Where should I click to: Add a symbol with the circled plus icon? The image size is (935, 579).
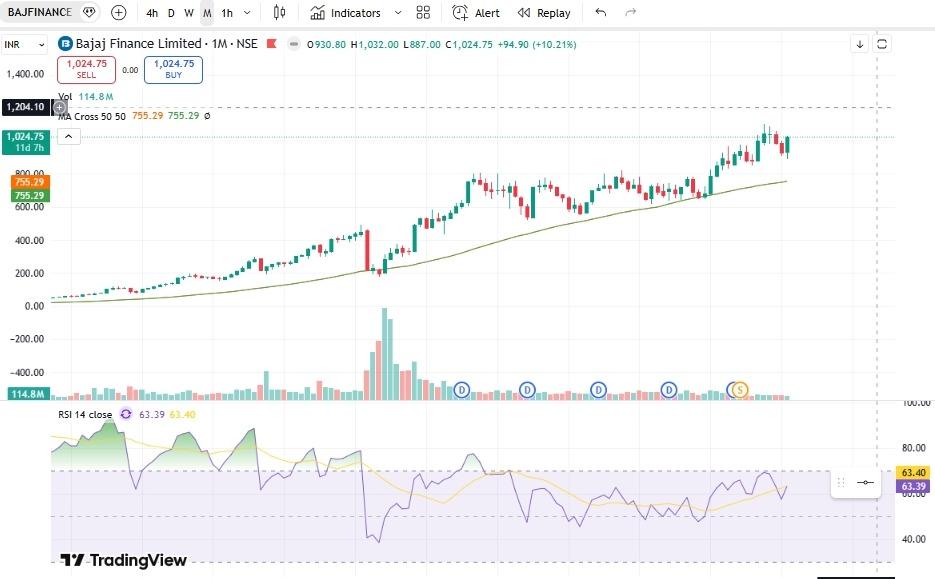[x=119, y=13]
